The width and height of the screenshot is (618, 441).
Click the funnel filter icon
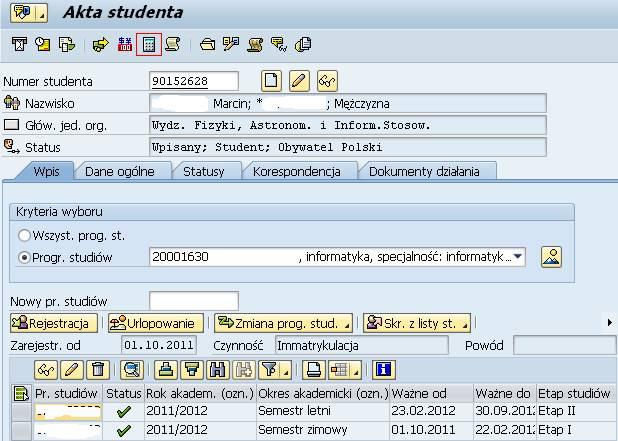[270, 370]
